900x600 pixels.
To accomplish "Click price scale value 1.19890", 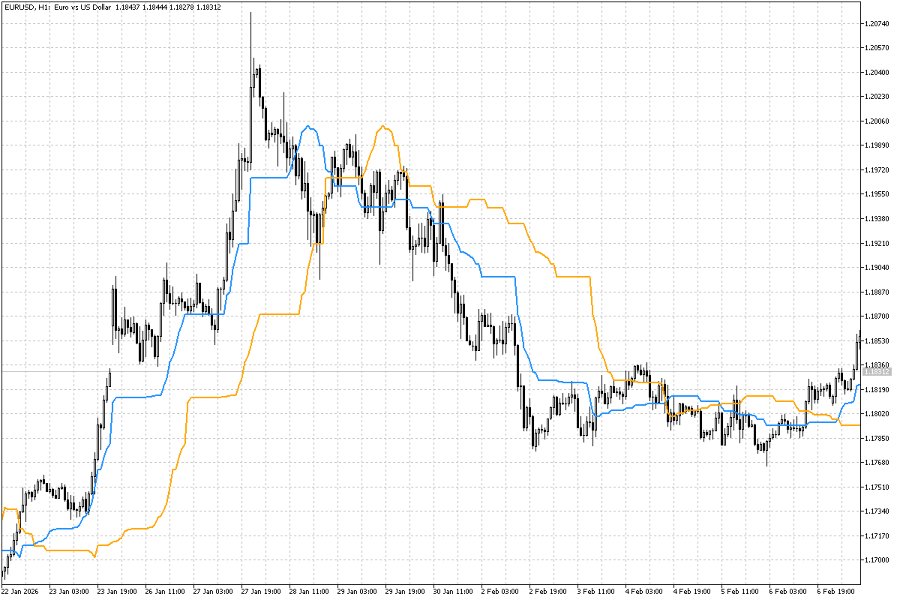I will pyautogui.click(x=876, y=145).
